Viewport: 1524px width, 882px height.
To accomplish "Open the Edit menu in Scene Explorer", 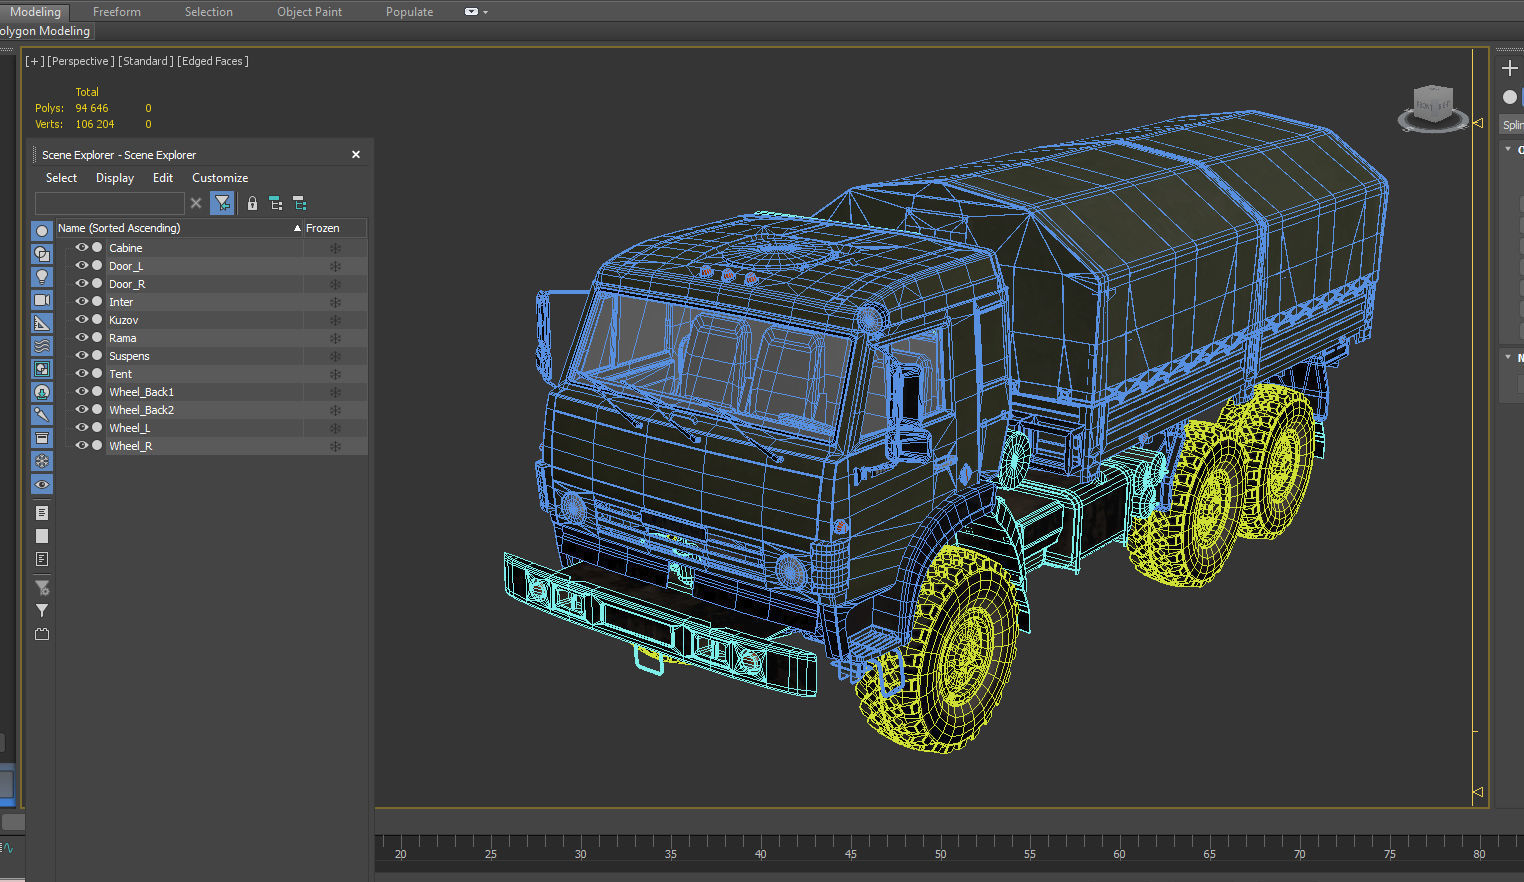I will (x=163, y=178).
